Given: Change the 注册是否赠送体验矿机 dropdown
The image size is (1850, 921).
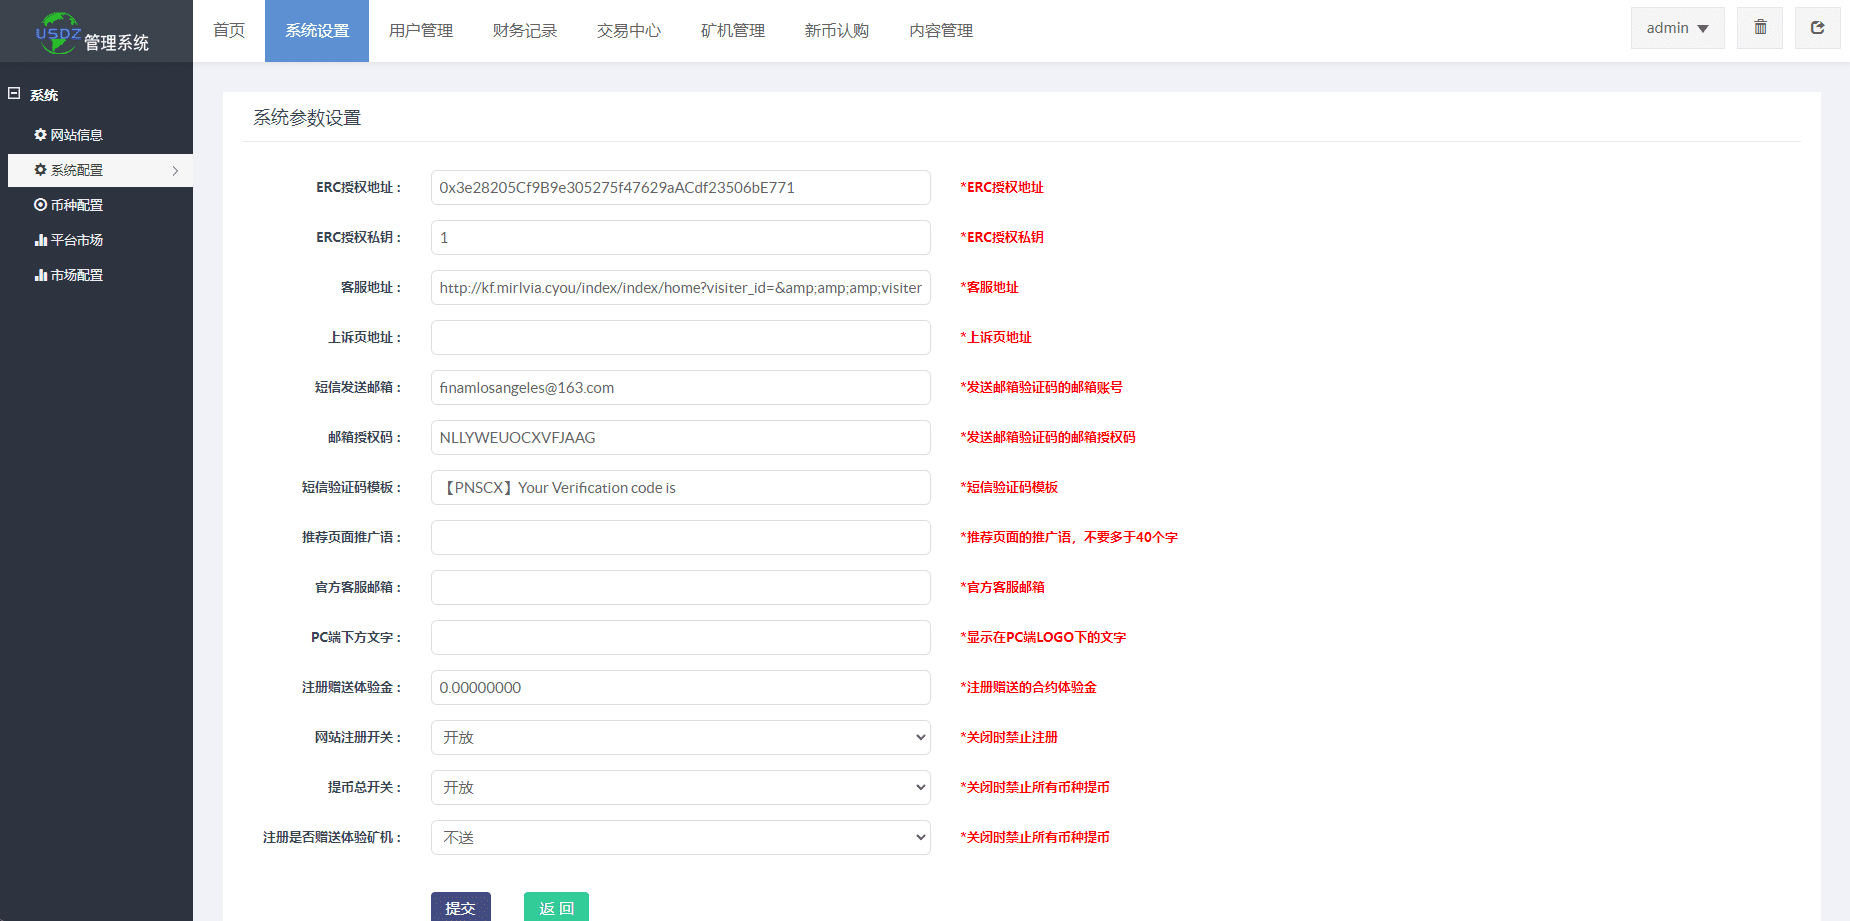Looking at the screenshot, I should click(680, 837).
